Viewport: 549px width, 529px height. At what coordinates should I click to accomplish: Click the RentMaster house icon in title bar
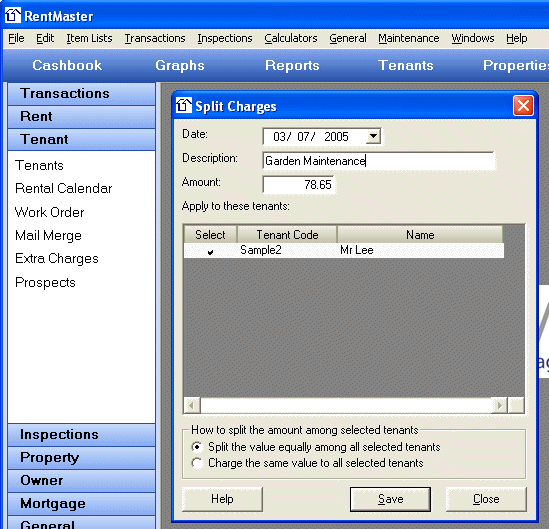tap(13, 15)
